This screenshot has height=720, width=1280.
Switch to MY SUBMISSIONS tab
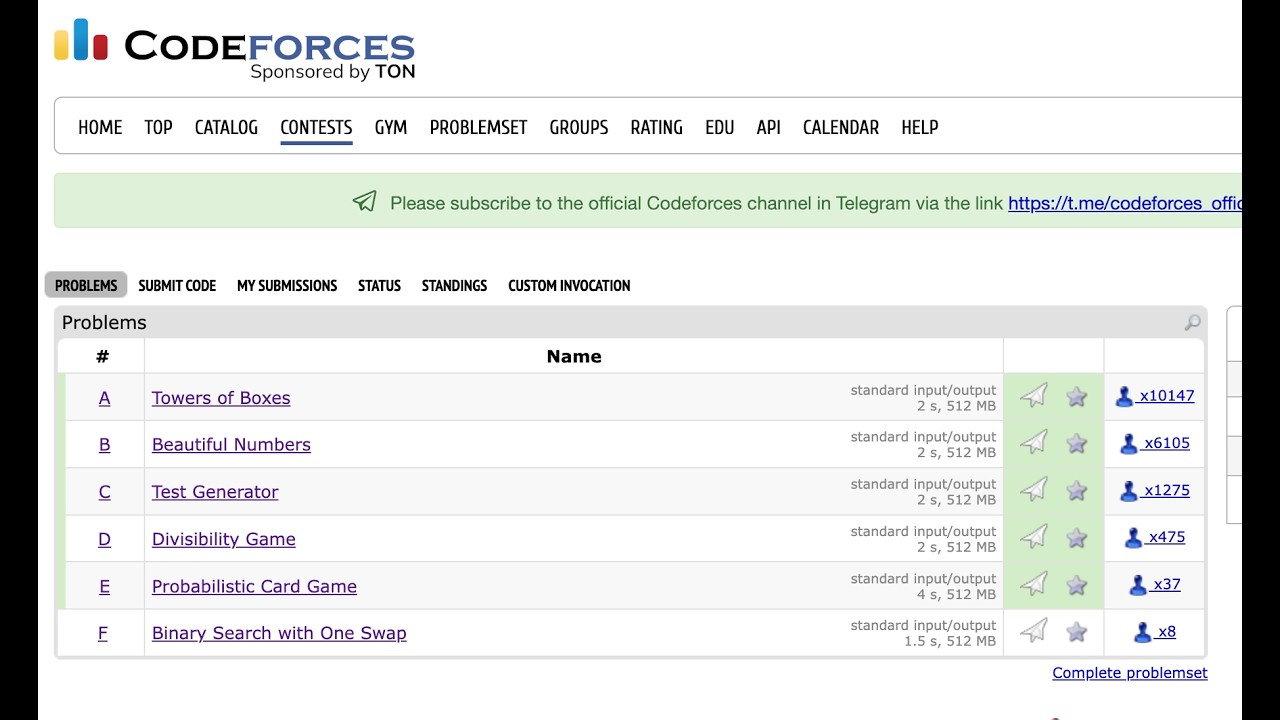coord(287,285)
